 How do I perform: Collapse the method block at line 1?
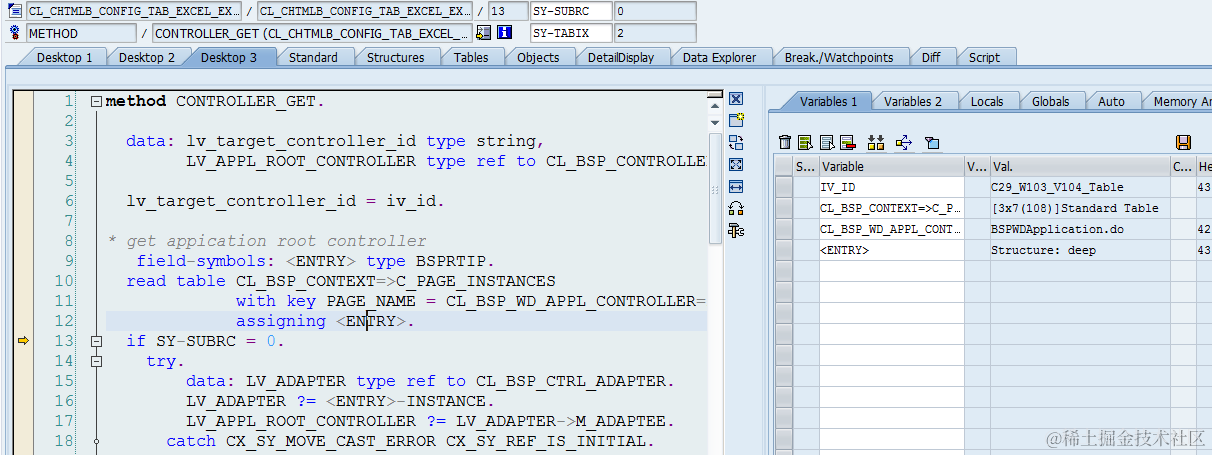[x=96, y=101]
